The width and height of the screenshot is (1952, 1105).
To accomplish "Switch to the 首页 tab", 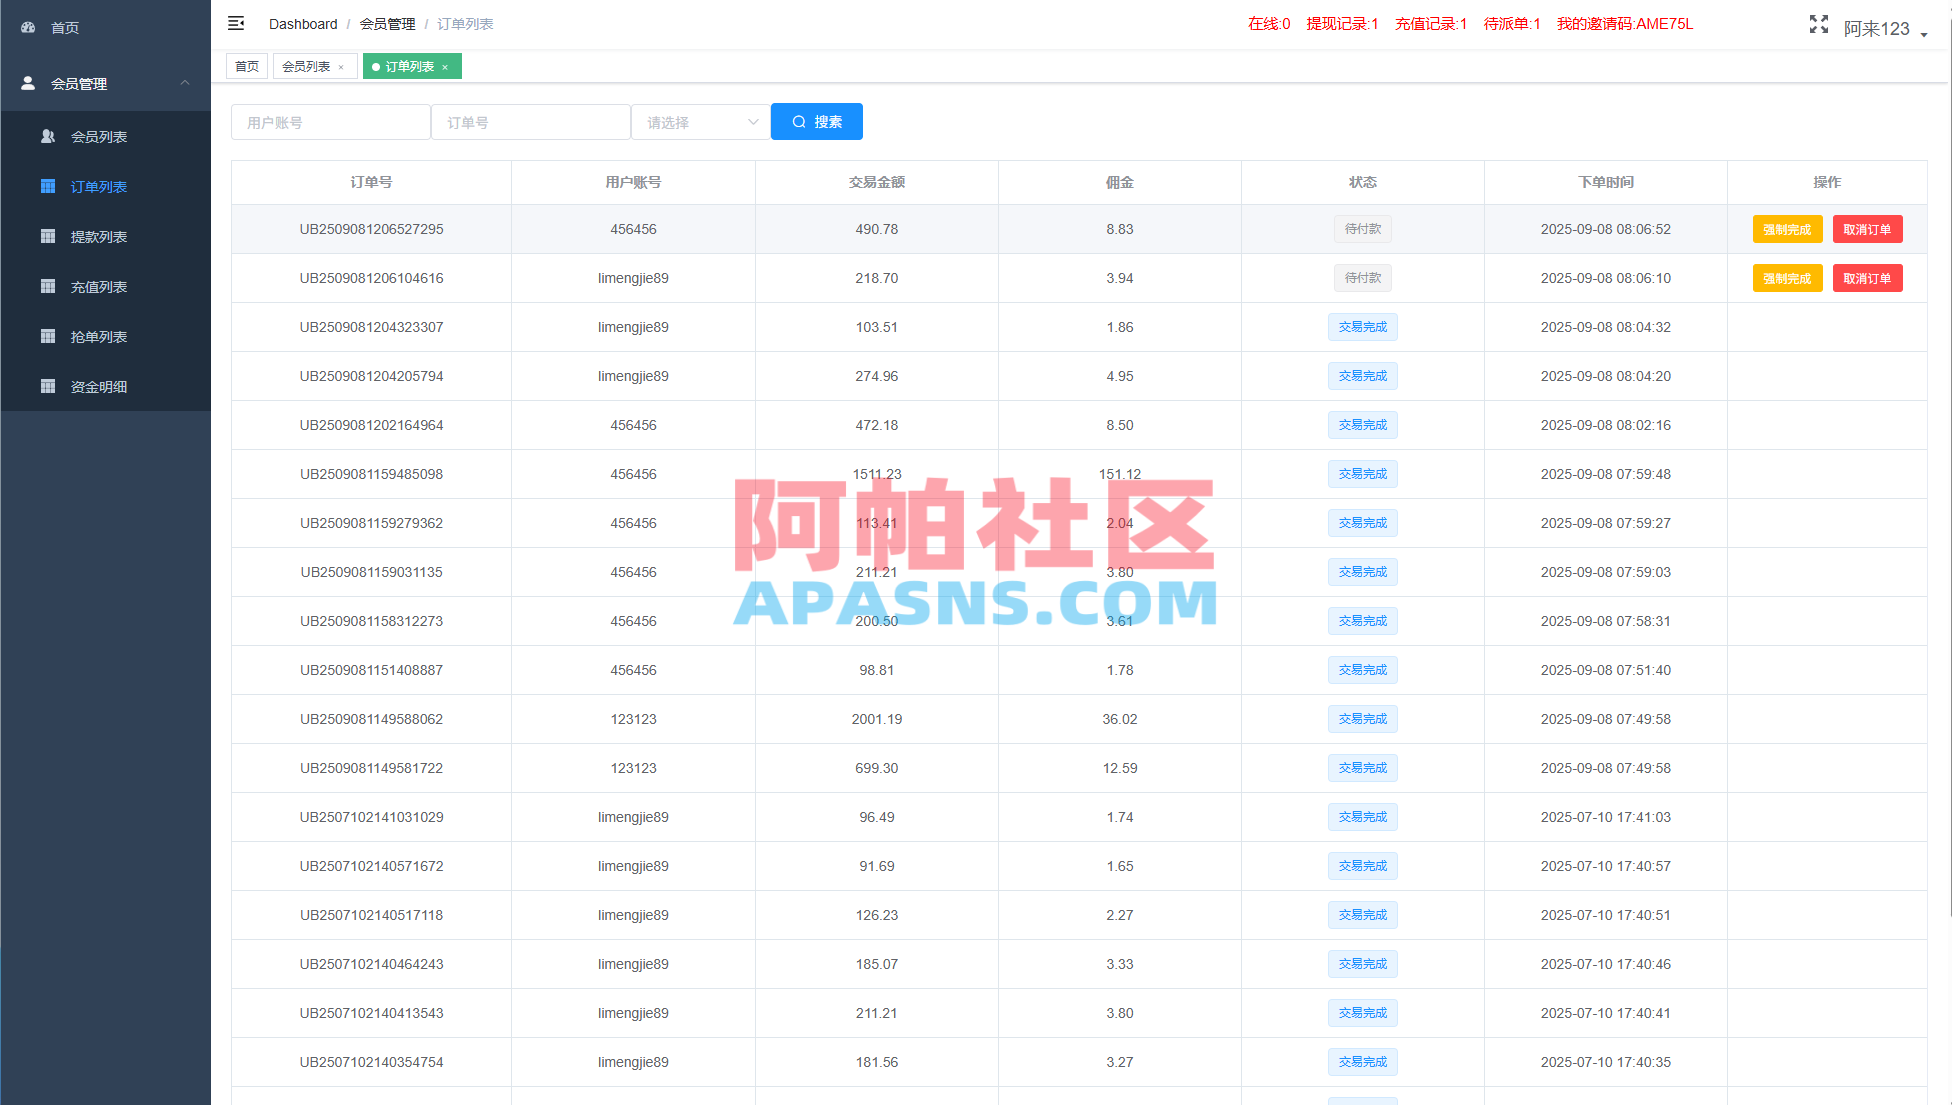I will point(246,66).
